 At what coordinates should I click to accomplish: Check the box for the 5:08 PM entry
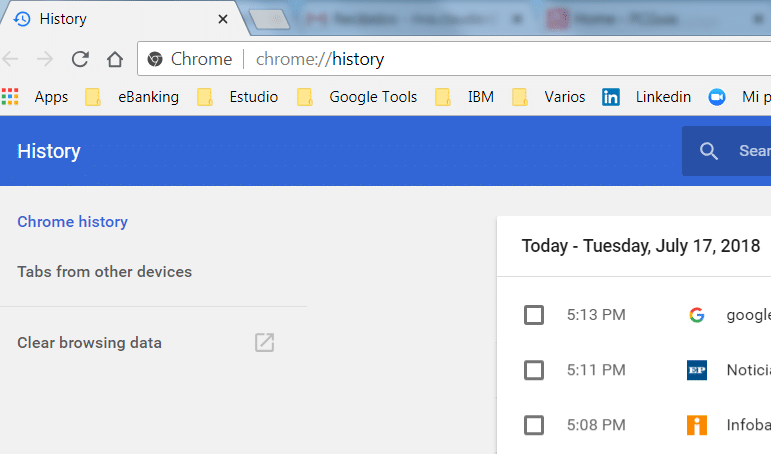pyautogui.click(x=534, y=425)
